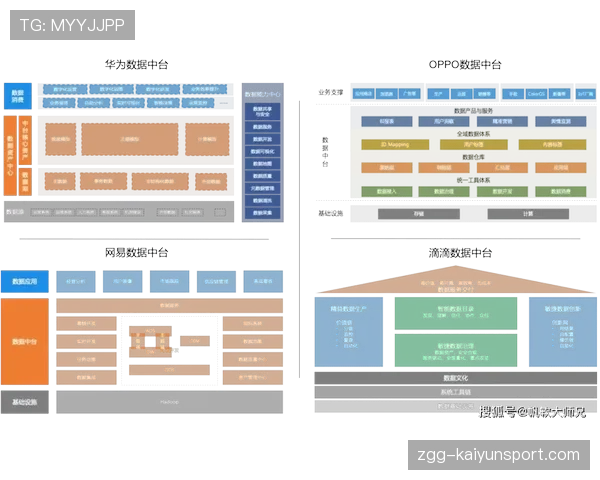
Task: Select the 数据可视化 block
Action: pos(262,152)
